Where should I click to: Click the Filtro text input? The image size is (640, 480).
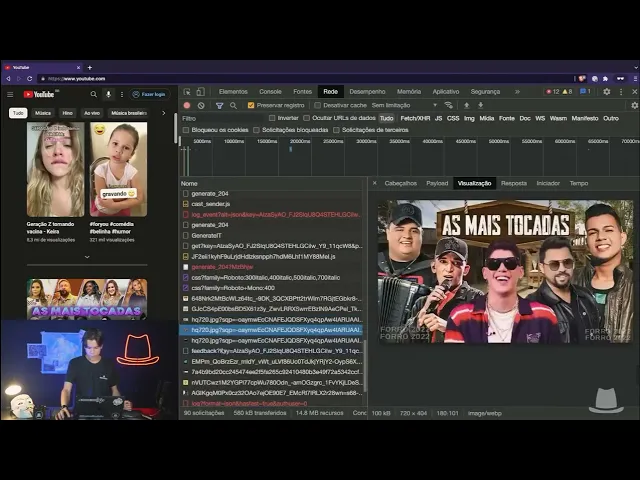(222, 118)
